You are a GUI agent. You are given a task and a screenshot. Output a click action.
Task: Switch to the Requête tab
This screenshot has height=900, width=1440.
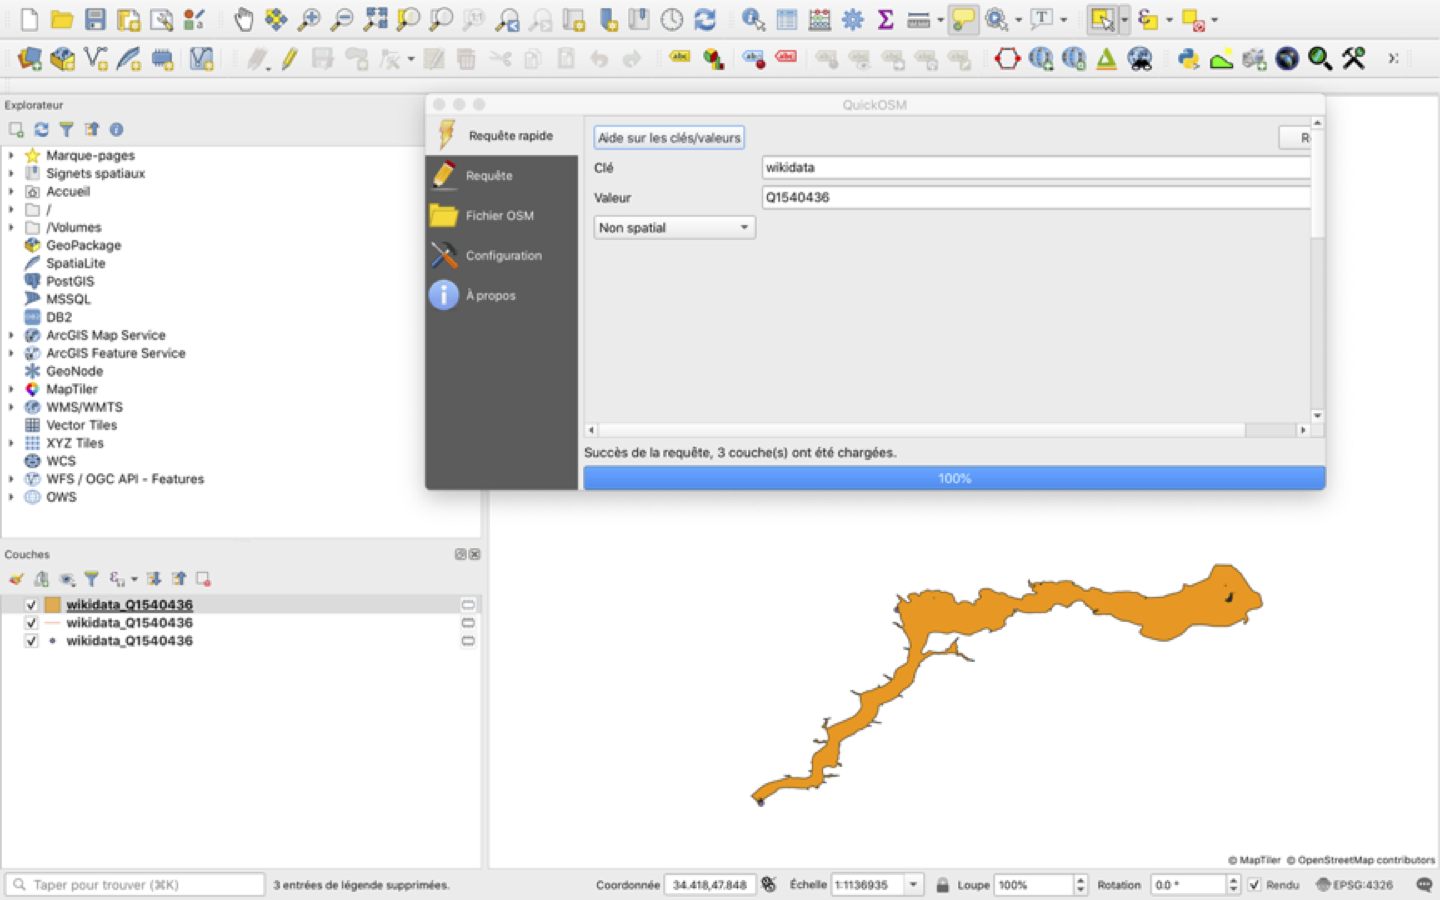click(501, 175)
